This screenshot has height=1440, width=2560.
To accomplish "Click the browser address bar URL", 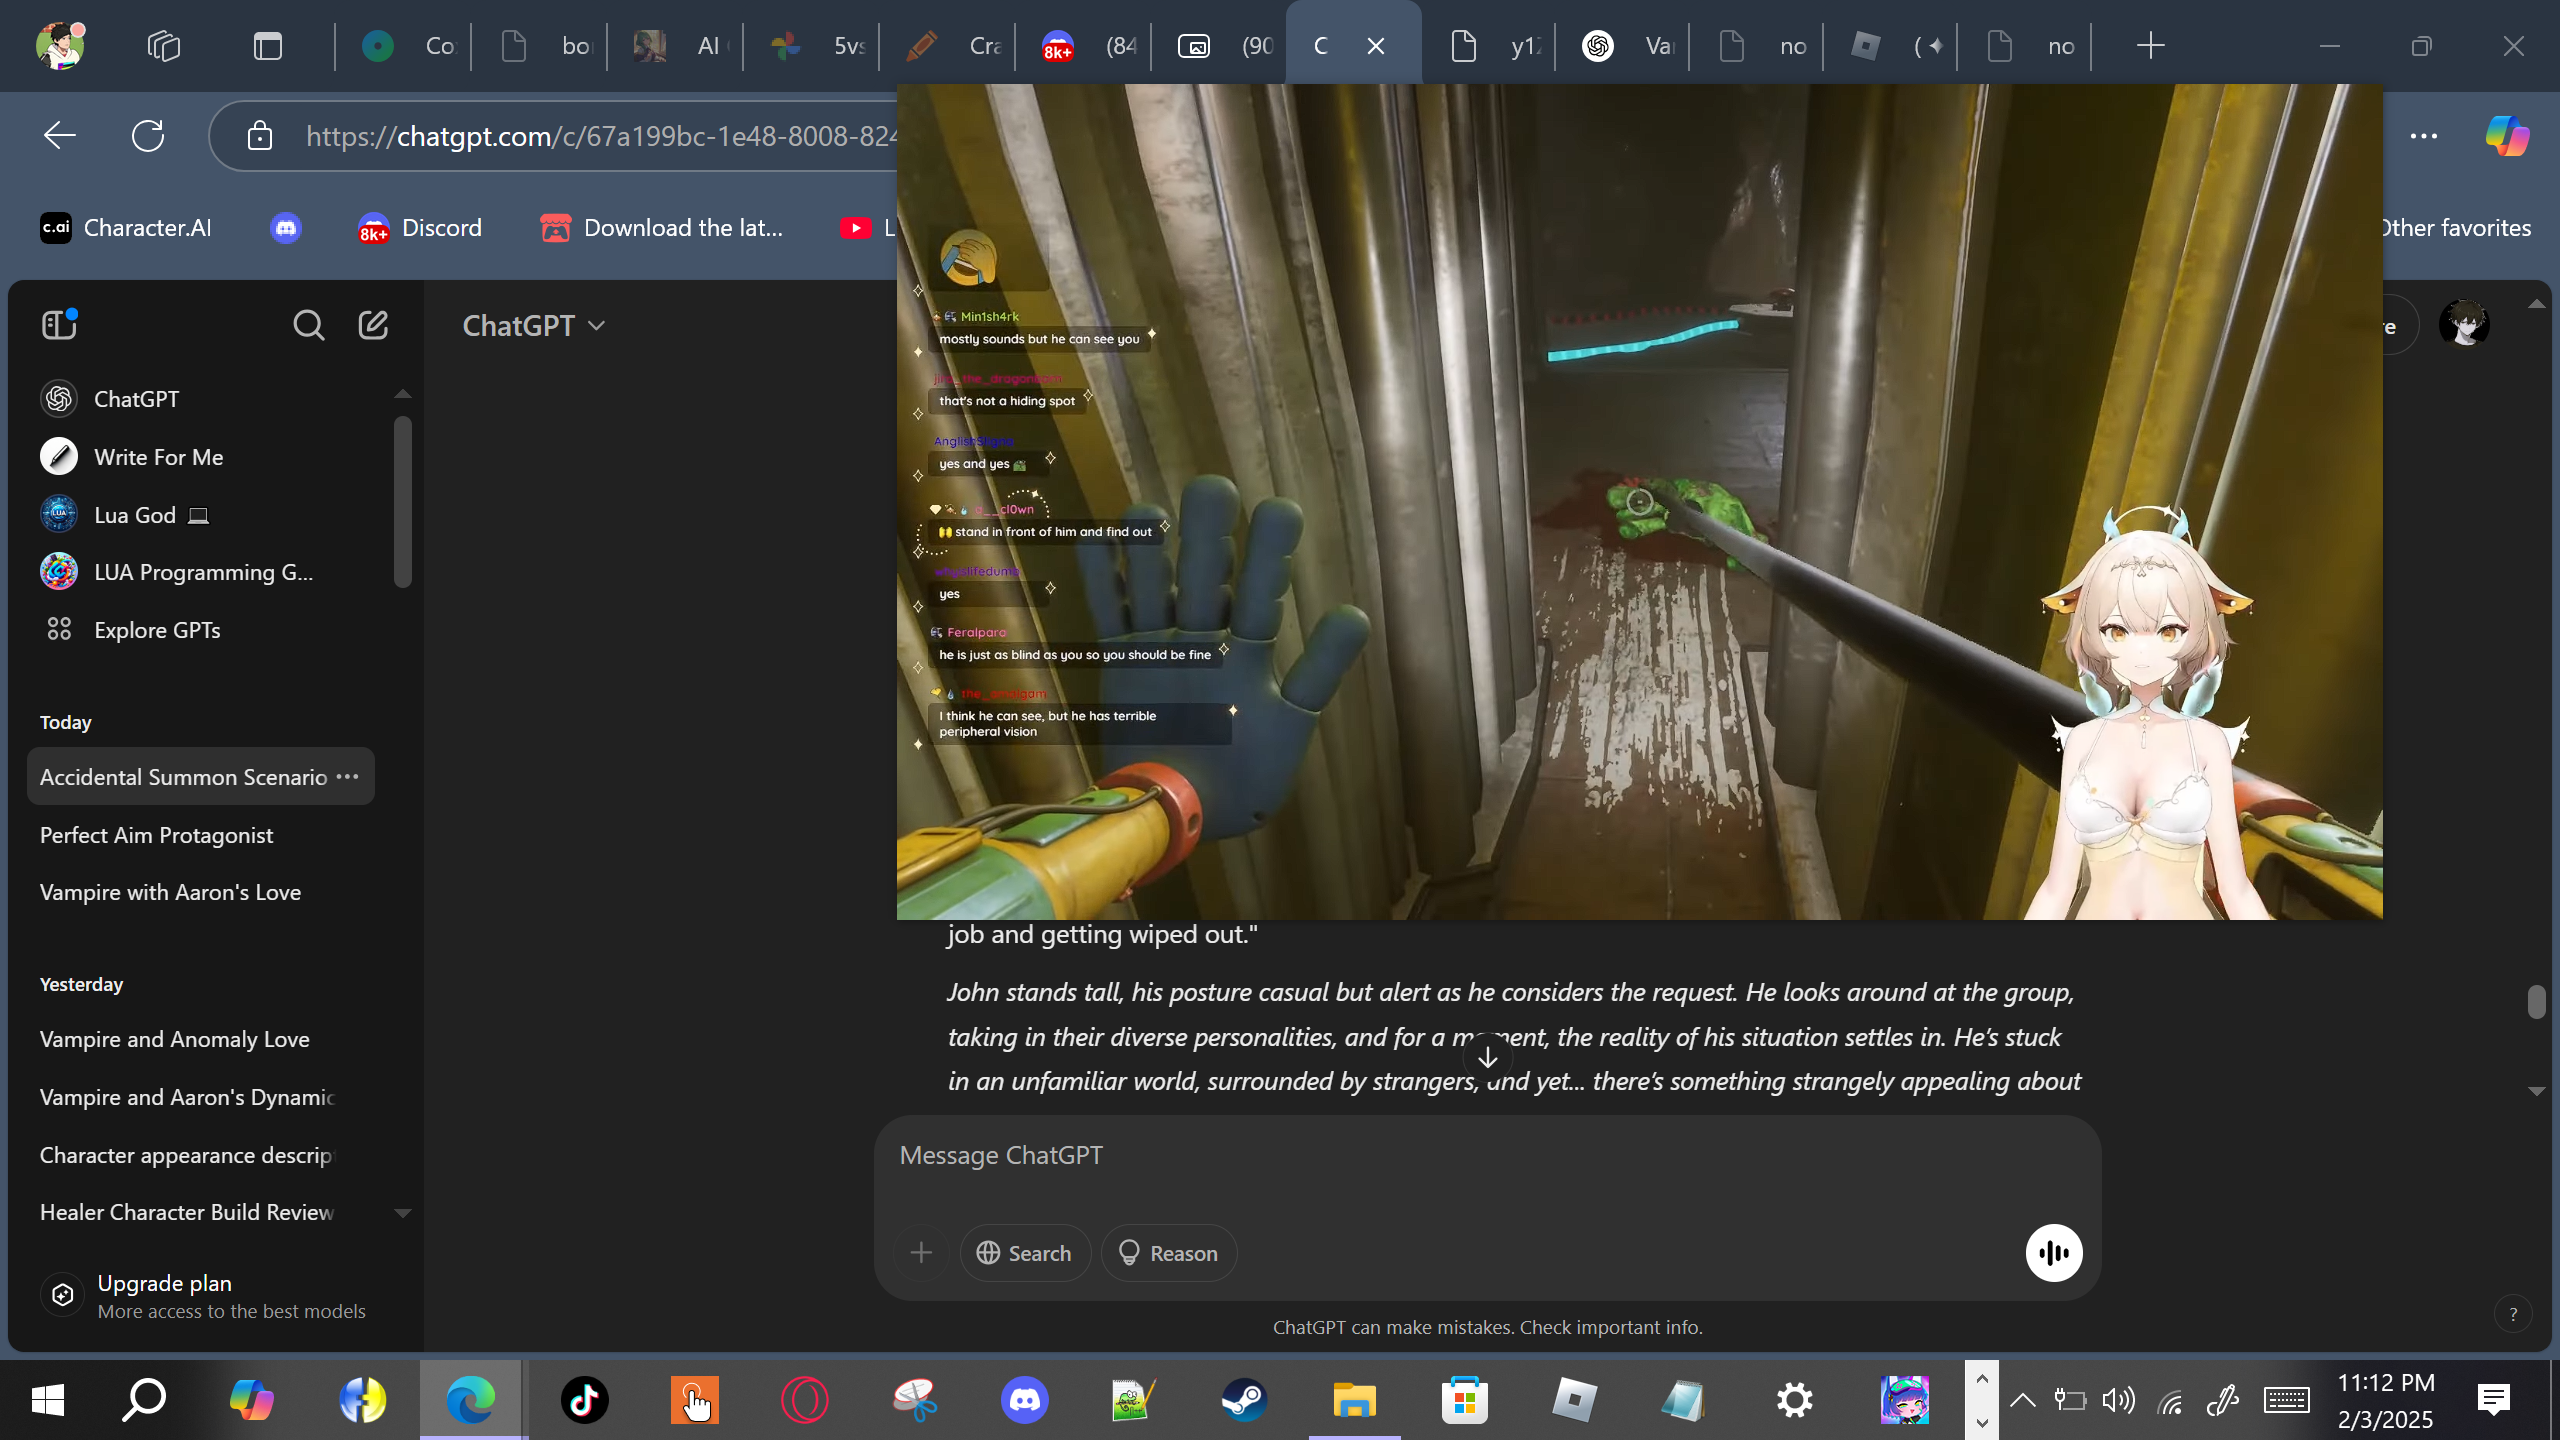I will pyautogui.click(x=600, y=136).
